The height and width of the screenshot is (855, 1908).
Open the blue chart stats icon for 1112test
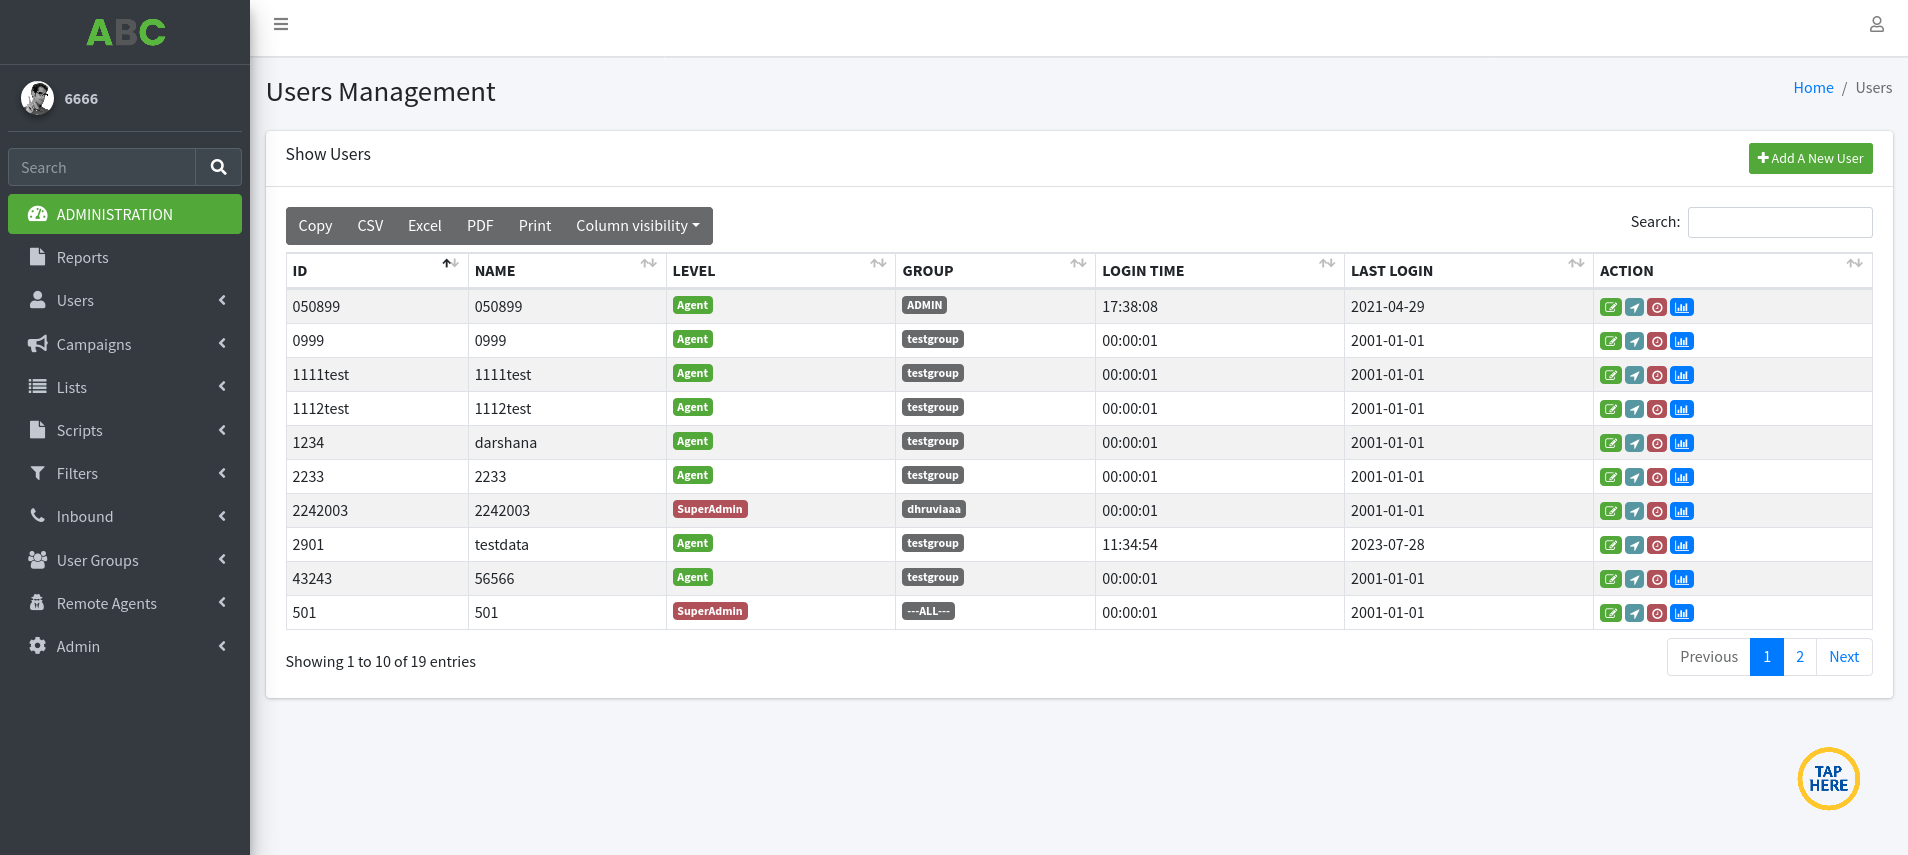point(1682,409)
